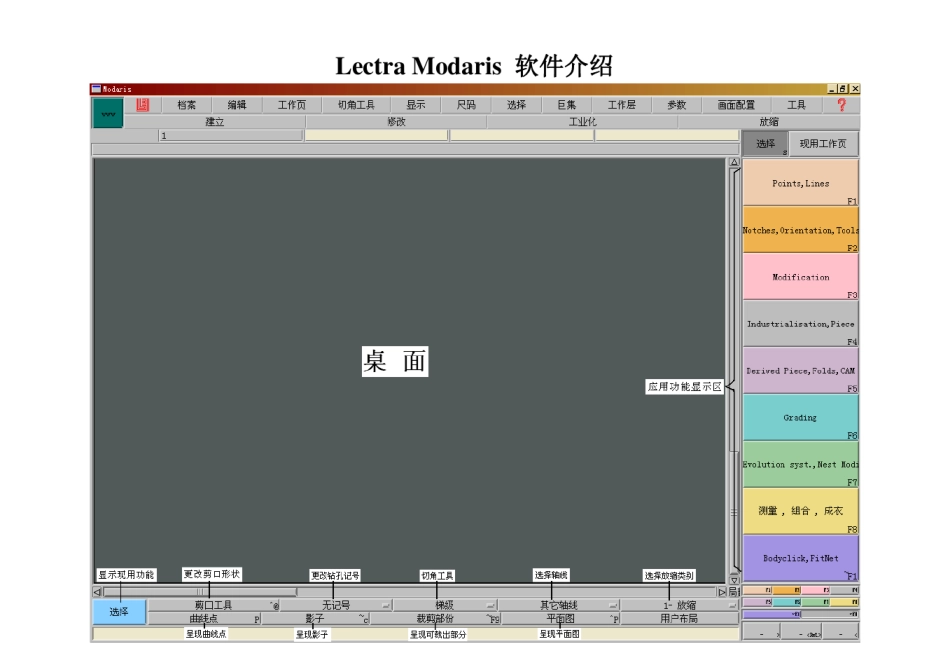Screen dimensions: 950x672
Task: Toggle the 影子 display
Action: tap(316, 619)
